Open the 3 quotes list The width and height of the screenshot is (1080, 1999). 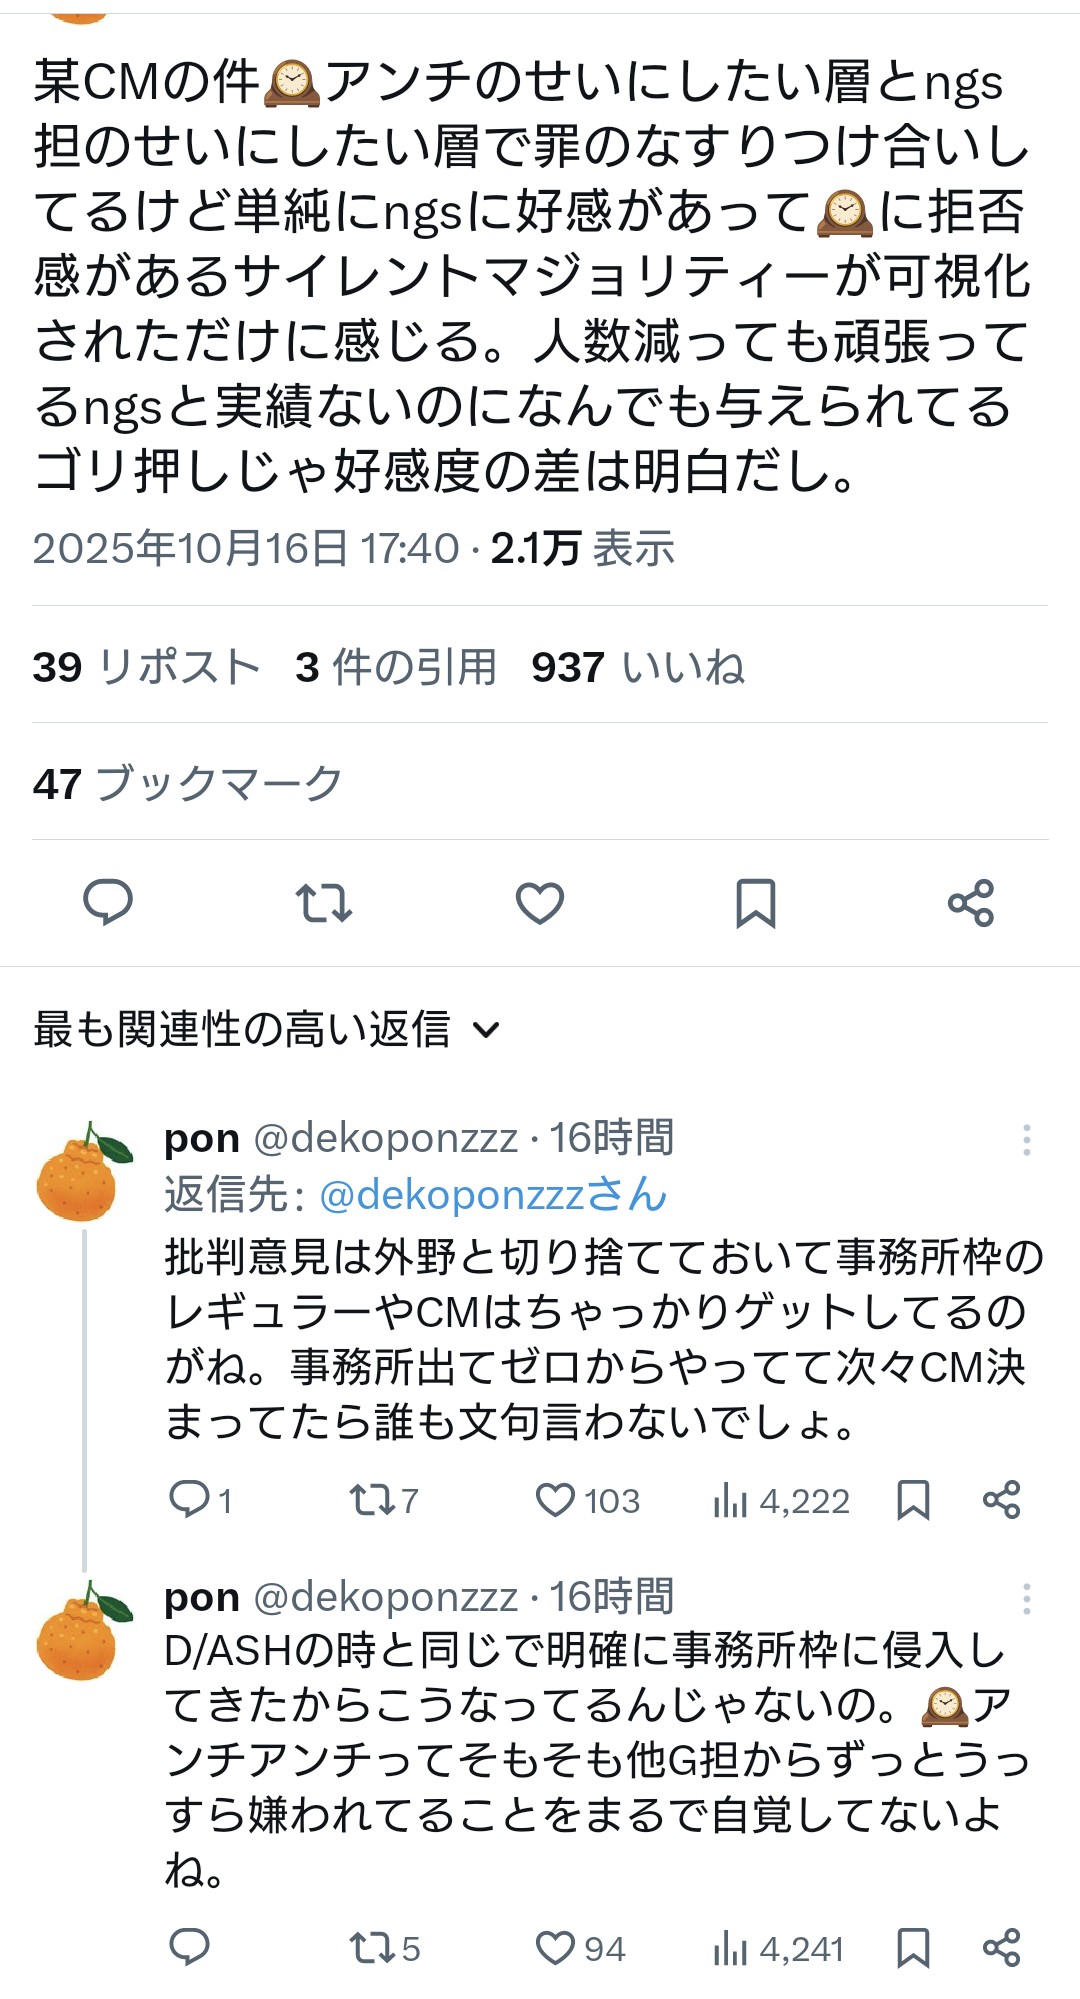[x=396, y=667]
